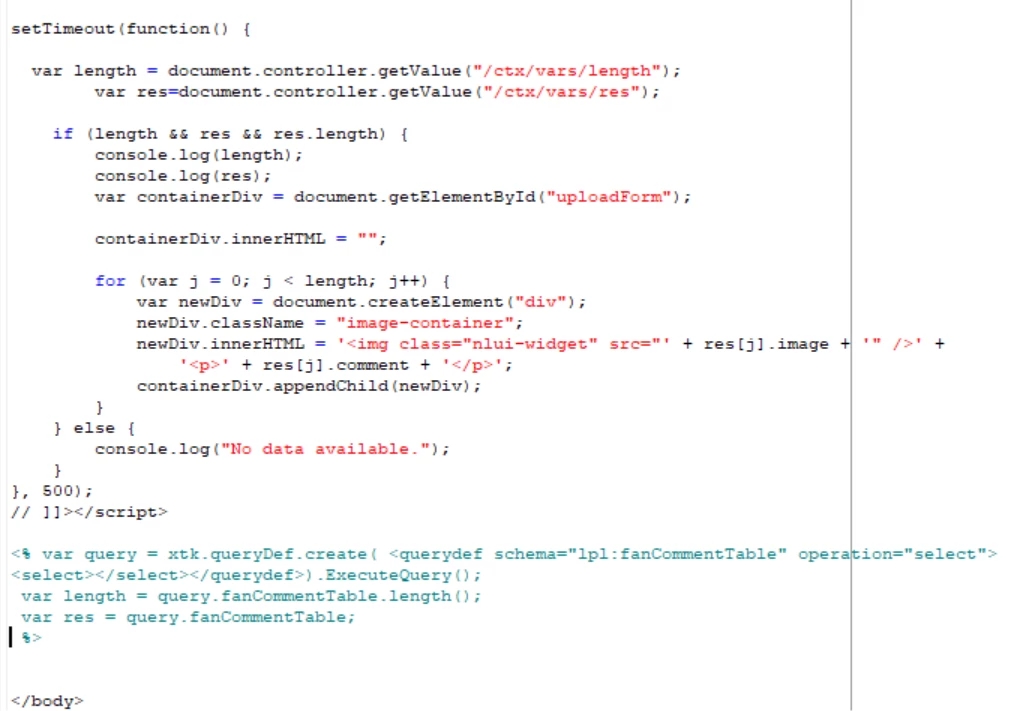Click the if keyword in condition line
Image resolution: width=1026 pixels, height=711 pixels.
coord(63,134)
